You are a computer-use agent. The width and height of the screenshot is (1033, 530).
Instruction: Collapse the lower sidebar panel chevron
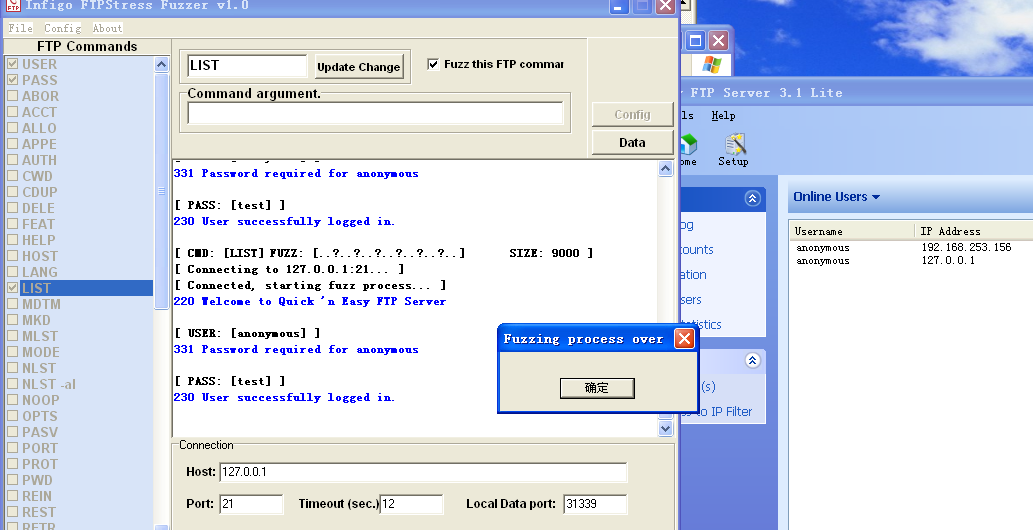[752, 361]
